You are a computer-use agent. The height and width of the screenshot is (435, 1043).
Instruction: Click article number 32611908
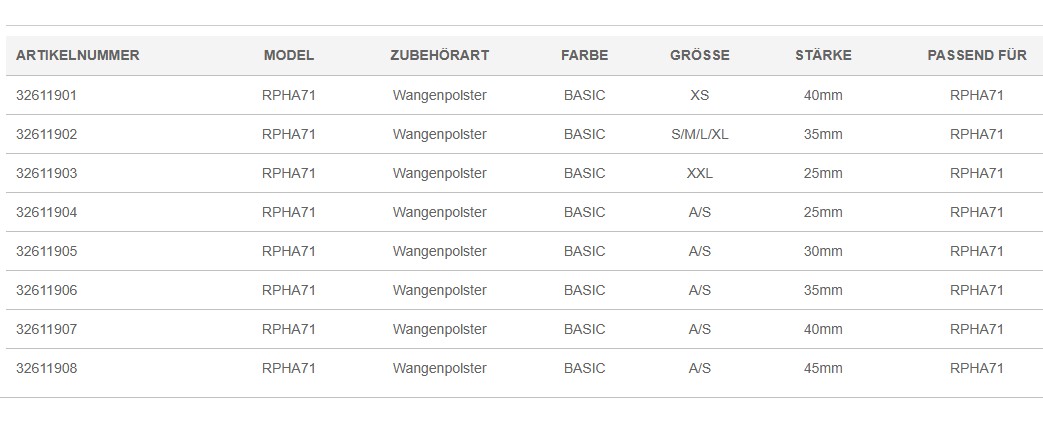point(47,368)
